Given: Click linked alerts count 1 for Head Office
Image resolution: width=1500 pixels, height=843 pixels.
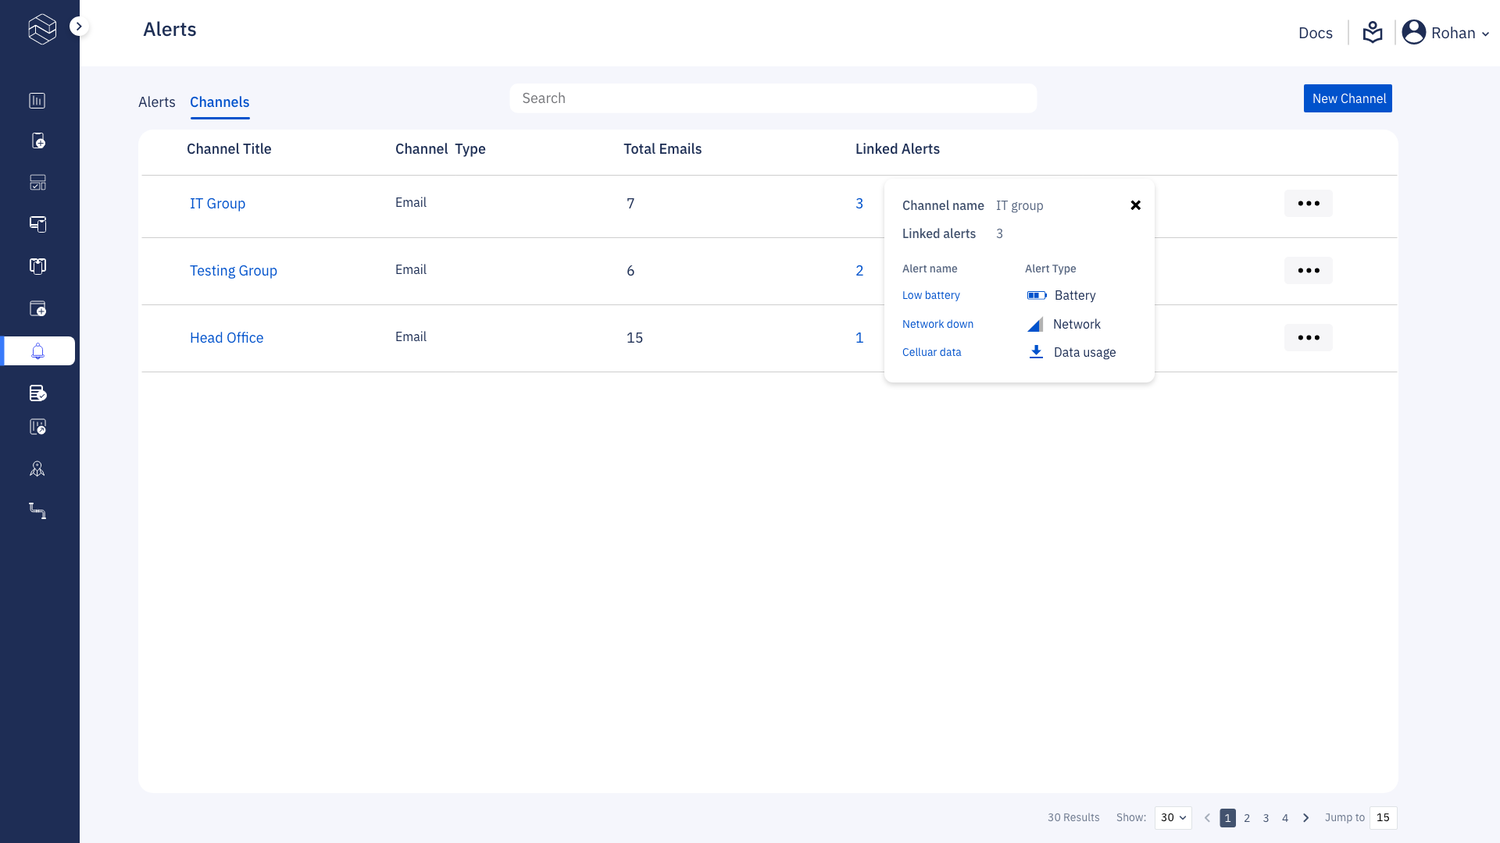Looking at the screenshot, I should pyautogui.click(x=859, y=337).
